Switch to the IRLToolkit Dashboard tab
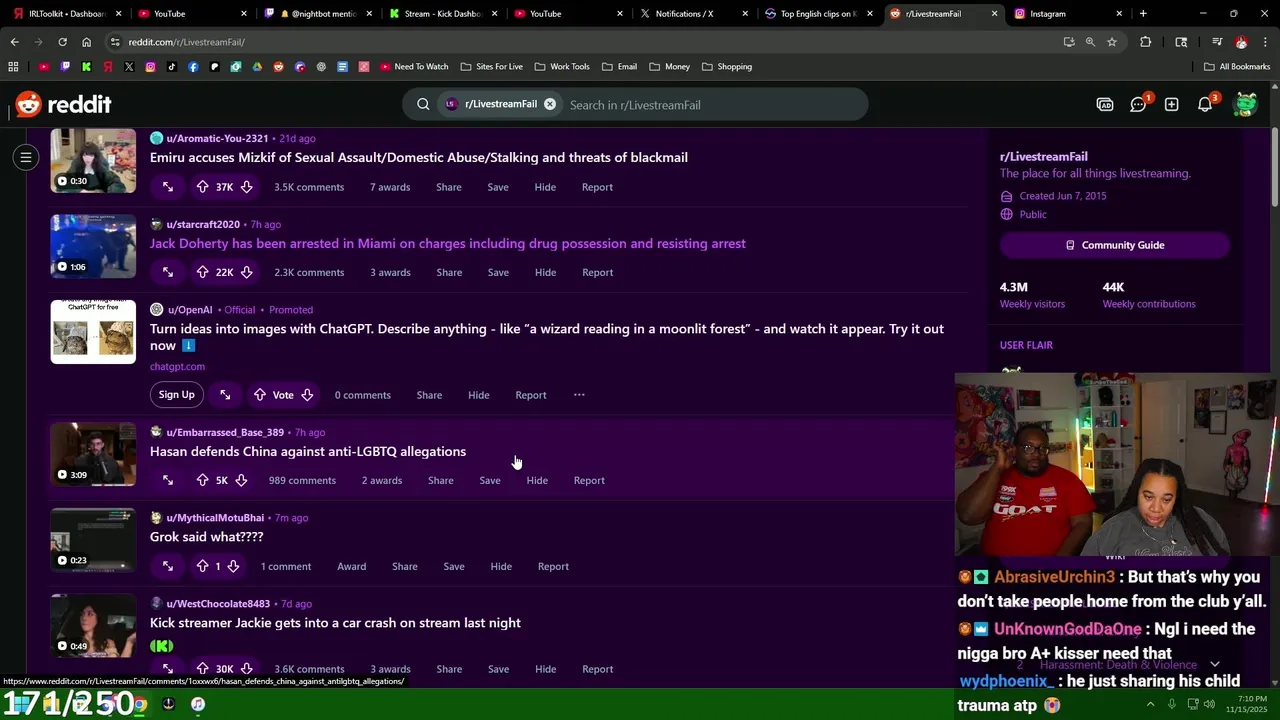Screen dimensions: 1280x720 (x=66, y=14)
